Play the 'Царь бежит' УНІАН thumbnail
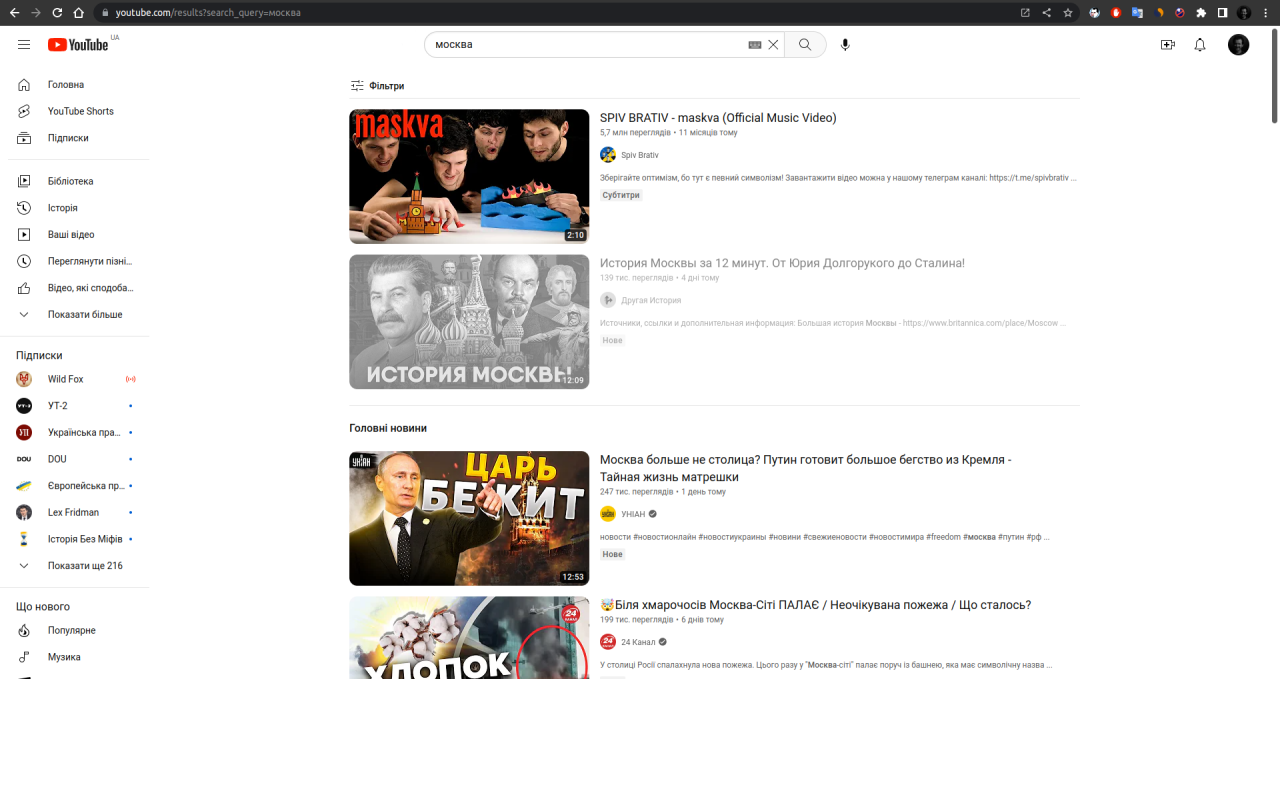Screen dimensions: 1280x800 tap(469, 518)
